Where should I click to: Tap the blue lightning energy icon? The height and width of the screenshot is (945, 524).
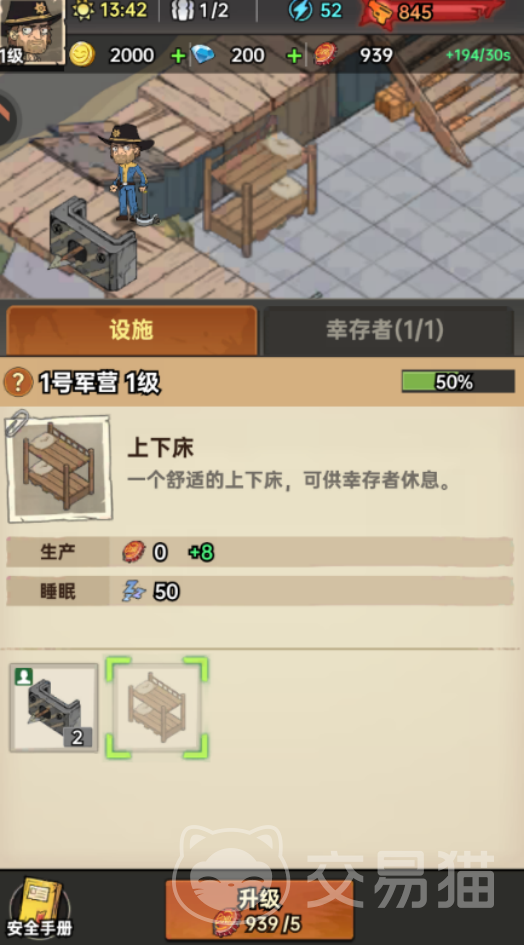300,10
